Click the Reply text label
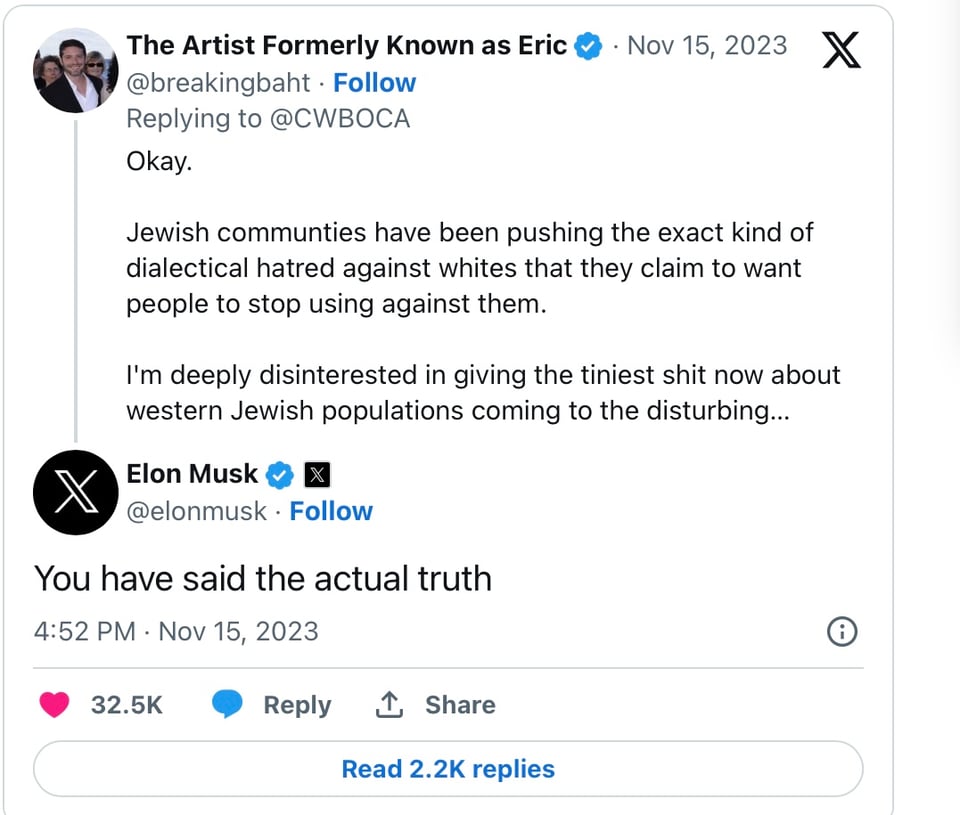Image resolution: width=960 pixels, height=815 pixels. (x=297, y=705)
